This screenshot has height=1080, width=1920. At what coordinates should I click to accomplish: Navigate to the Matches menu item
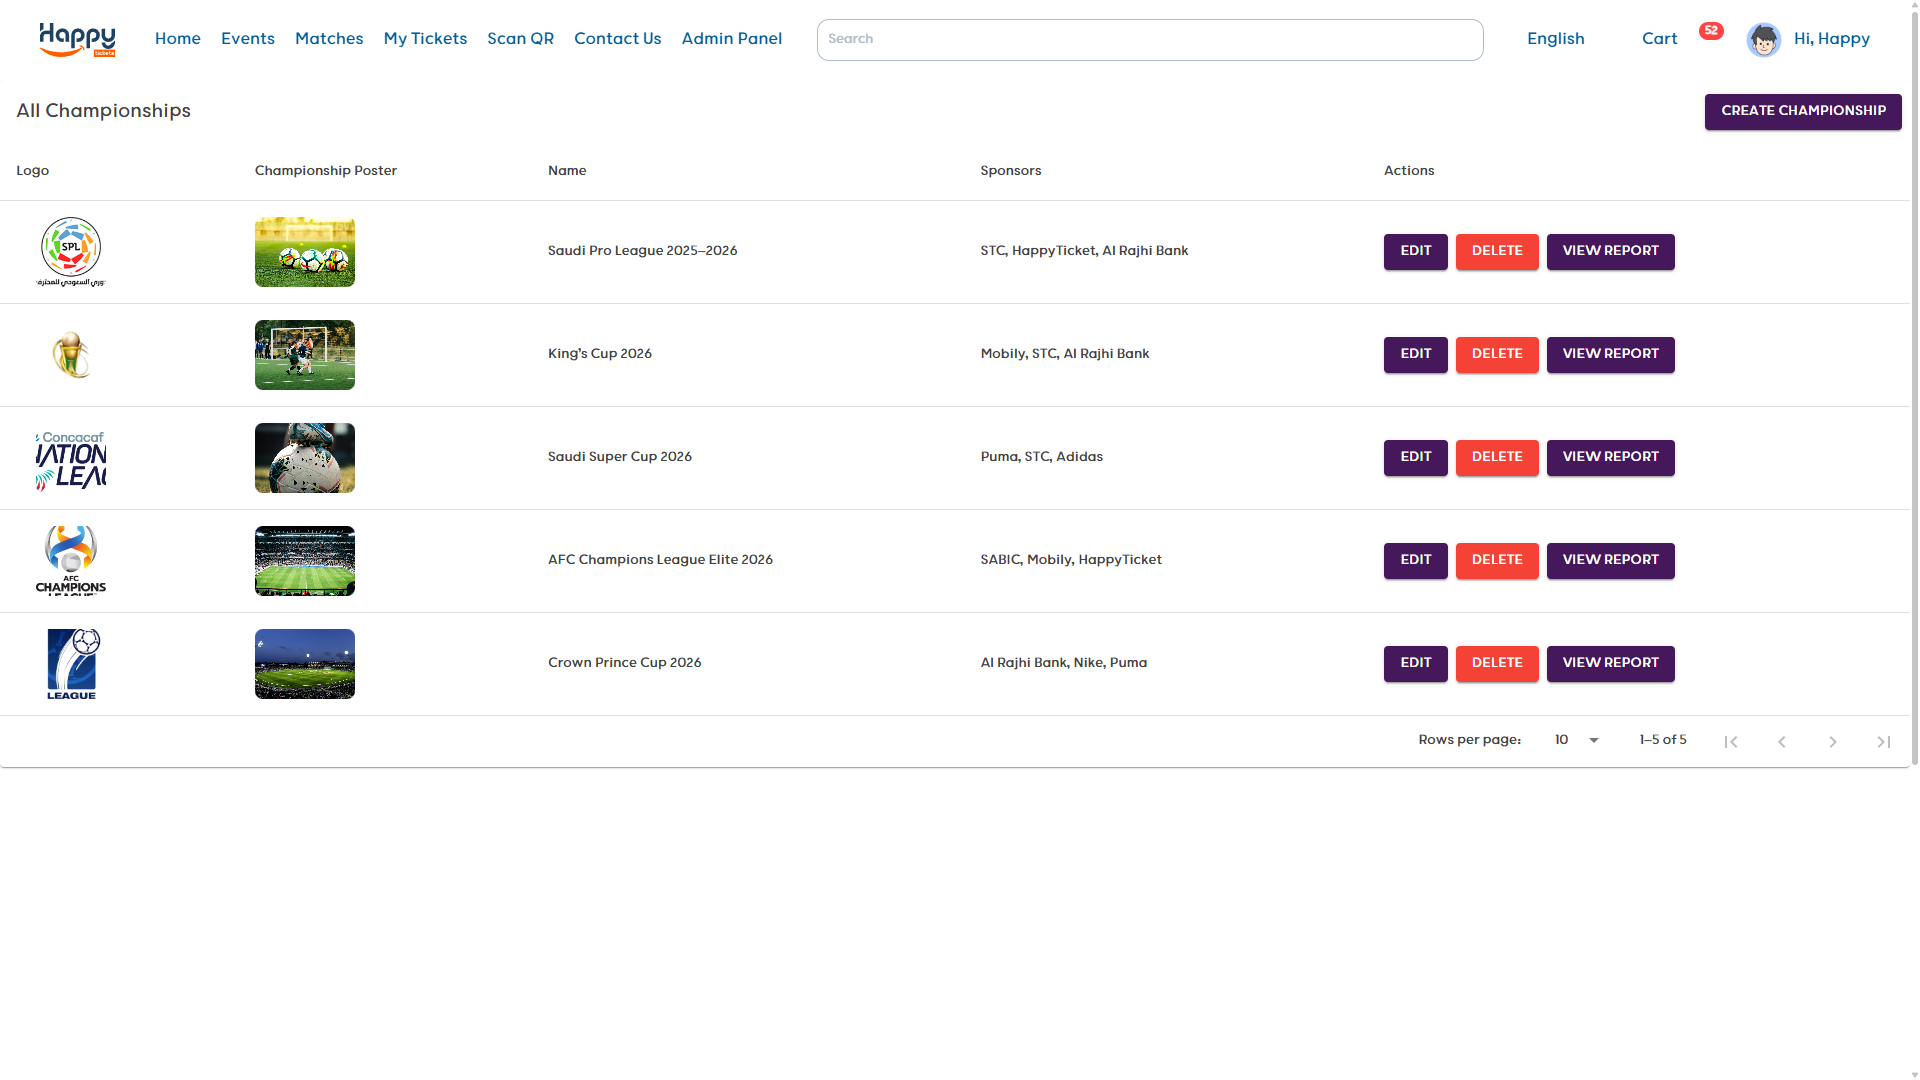click(329, 39)
